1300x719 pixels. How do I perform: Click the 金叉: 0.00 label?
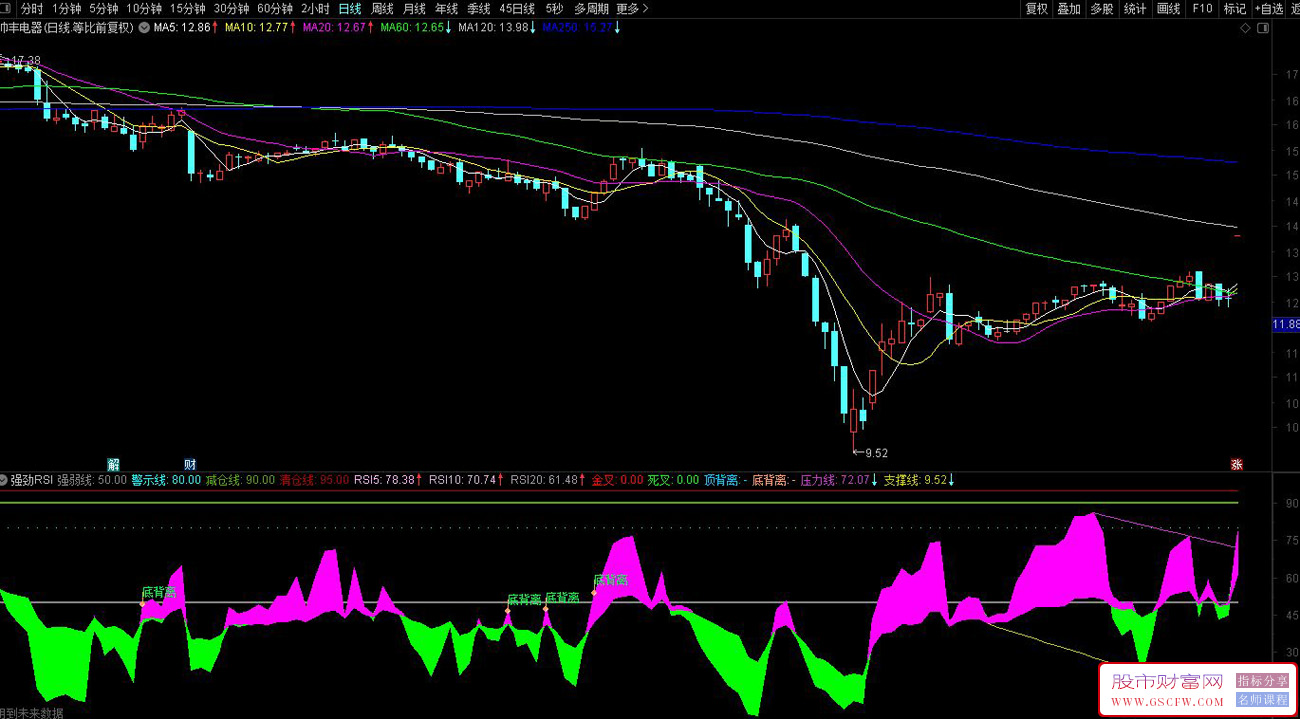pos(617,480)
